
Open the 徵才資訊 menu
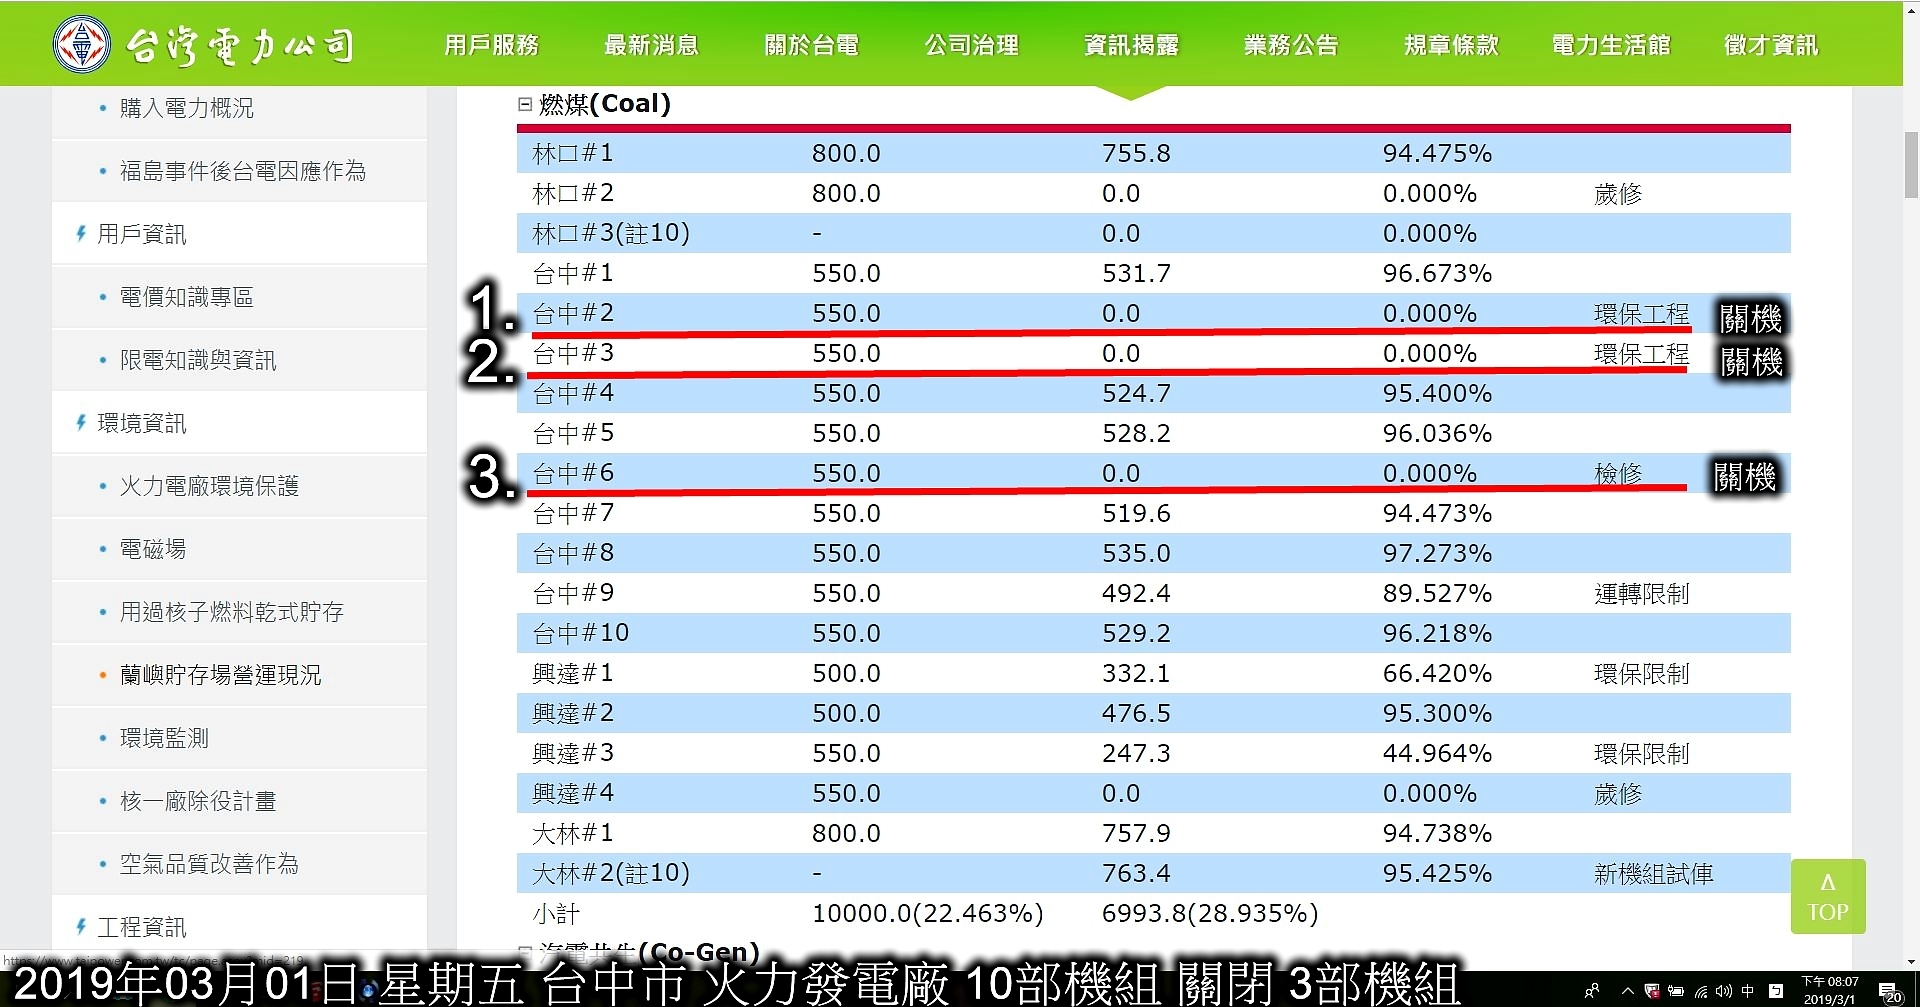pyautogui.click(x=1771, y=45)
